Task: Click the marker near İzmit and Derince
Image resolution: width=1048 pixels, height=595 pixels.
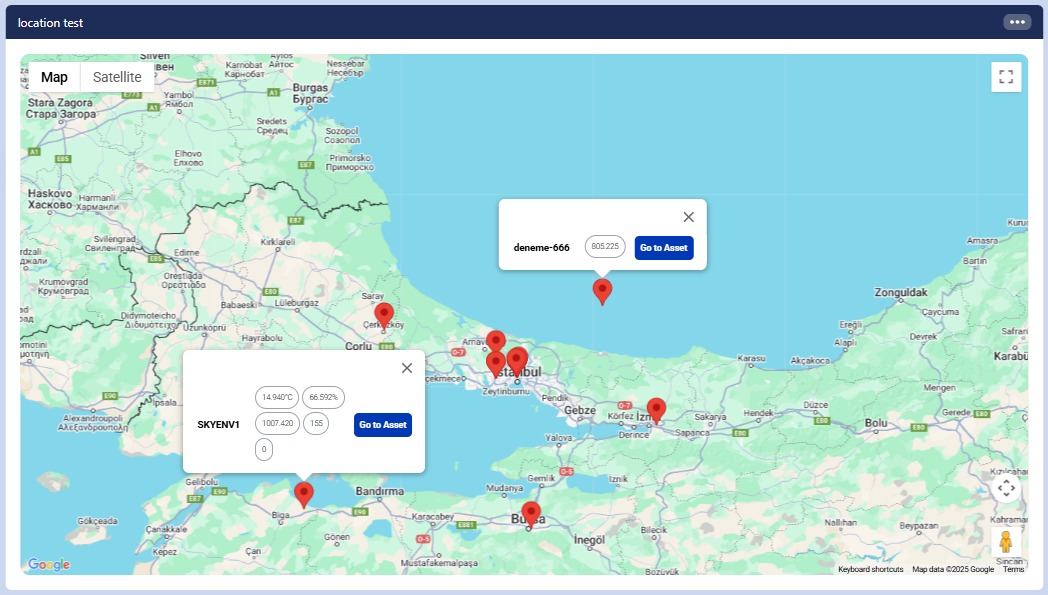Action: pyautogui.click(x=656, y=408)
